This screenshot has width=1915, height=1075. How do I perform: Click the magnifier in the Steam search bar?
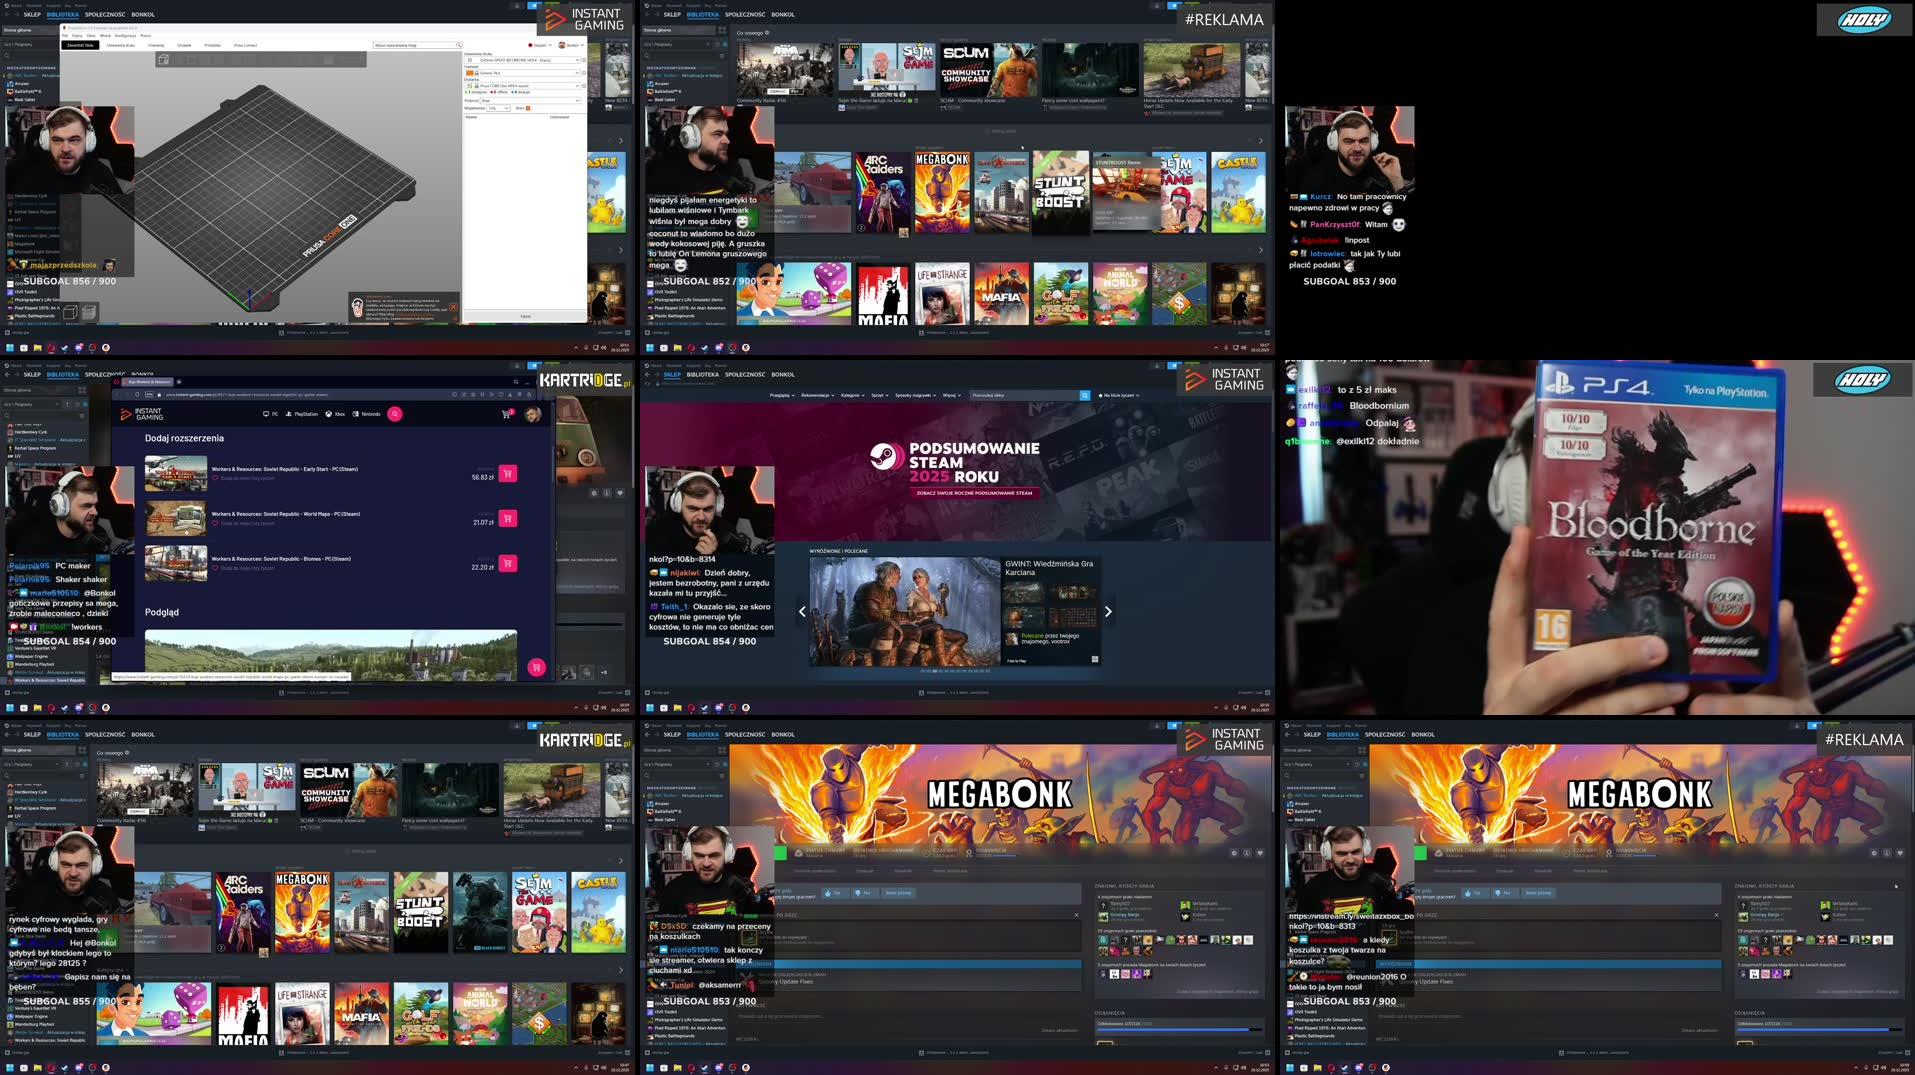point(1085,395)
